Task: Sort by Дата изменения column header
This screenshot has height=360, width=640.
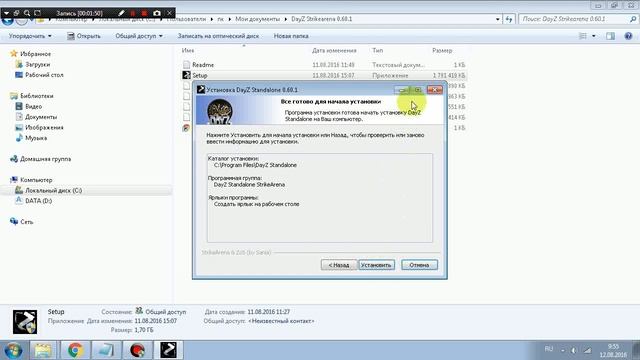Action: click(x=334, y=51)
